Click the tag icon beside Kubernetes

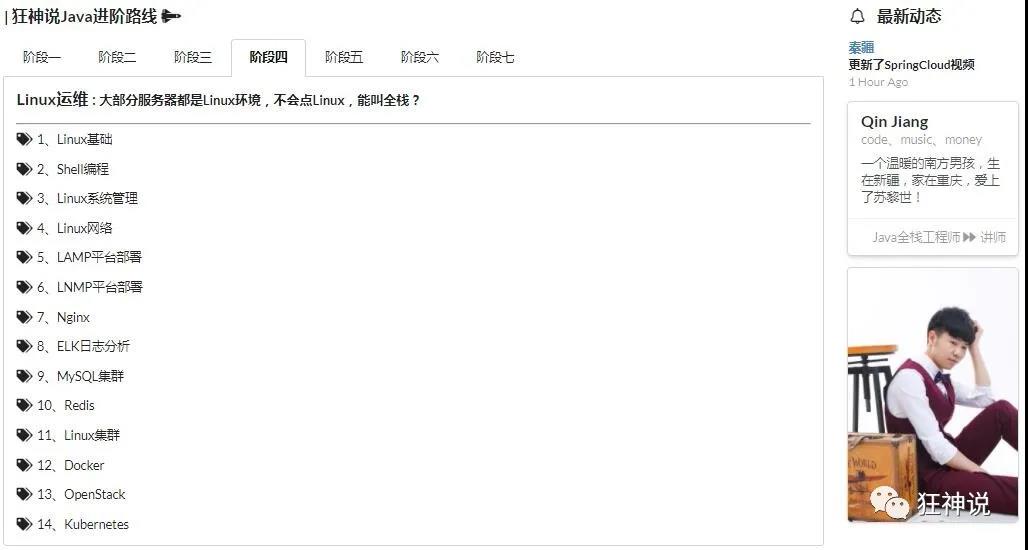coord(24,524)
